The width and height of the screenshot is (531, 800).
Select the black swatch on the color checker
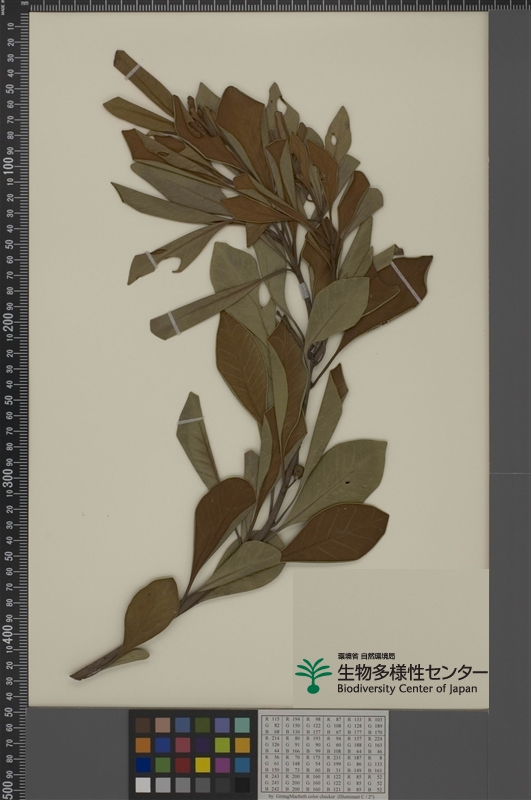(x=242, y=784)
